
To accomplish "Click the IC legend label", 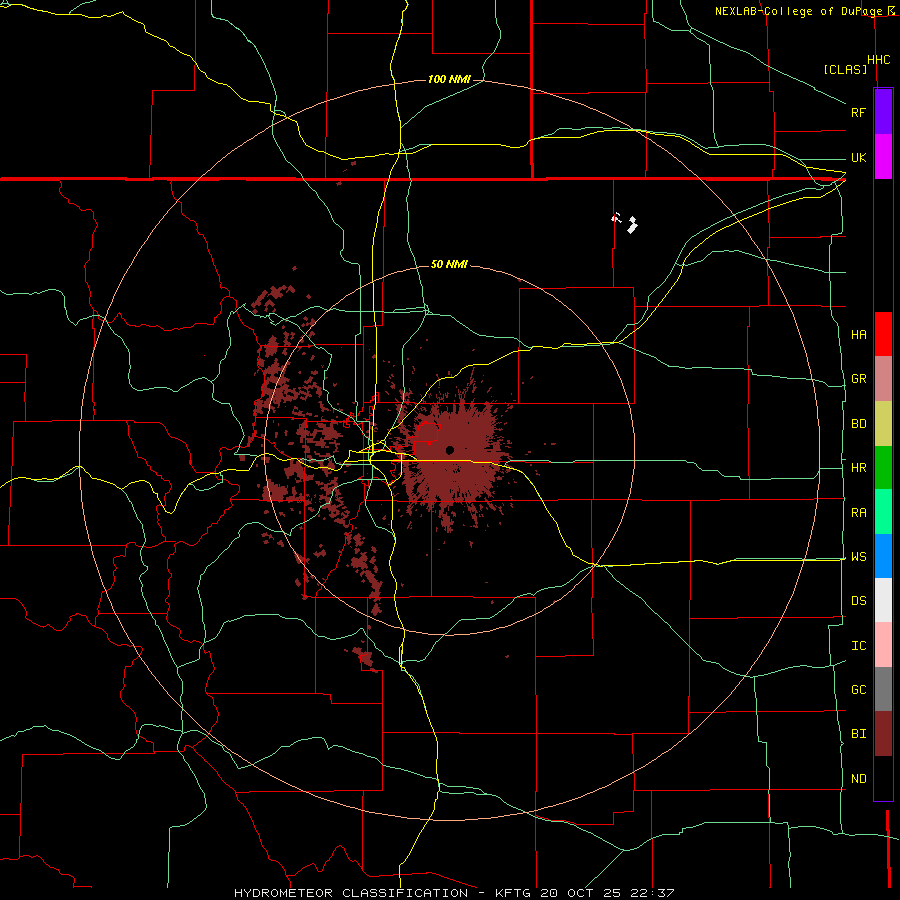I will pyautogui.click(x=858, y=646).
